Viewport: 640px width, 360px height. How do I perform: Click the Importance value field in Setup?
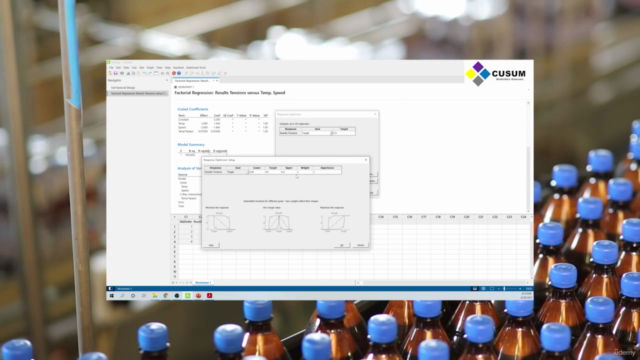(x=327, y=172)
